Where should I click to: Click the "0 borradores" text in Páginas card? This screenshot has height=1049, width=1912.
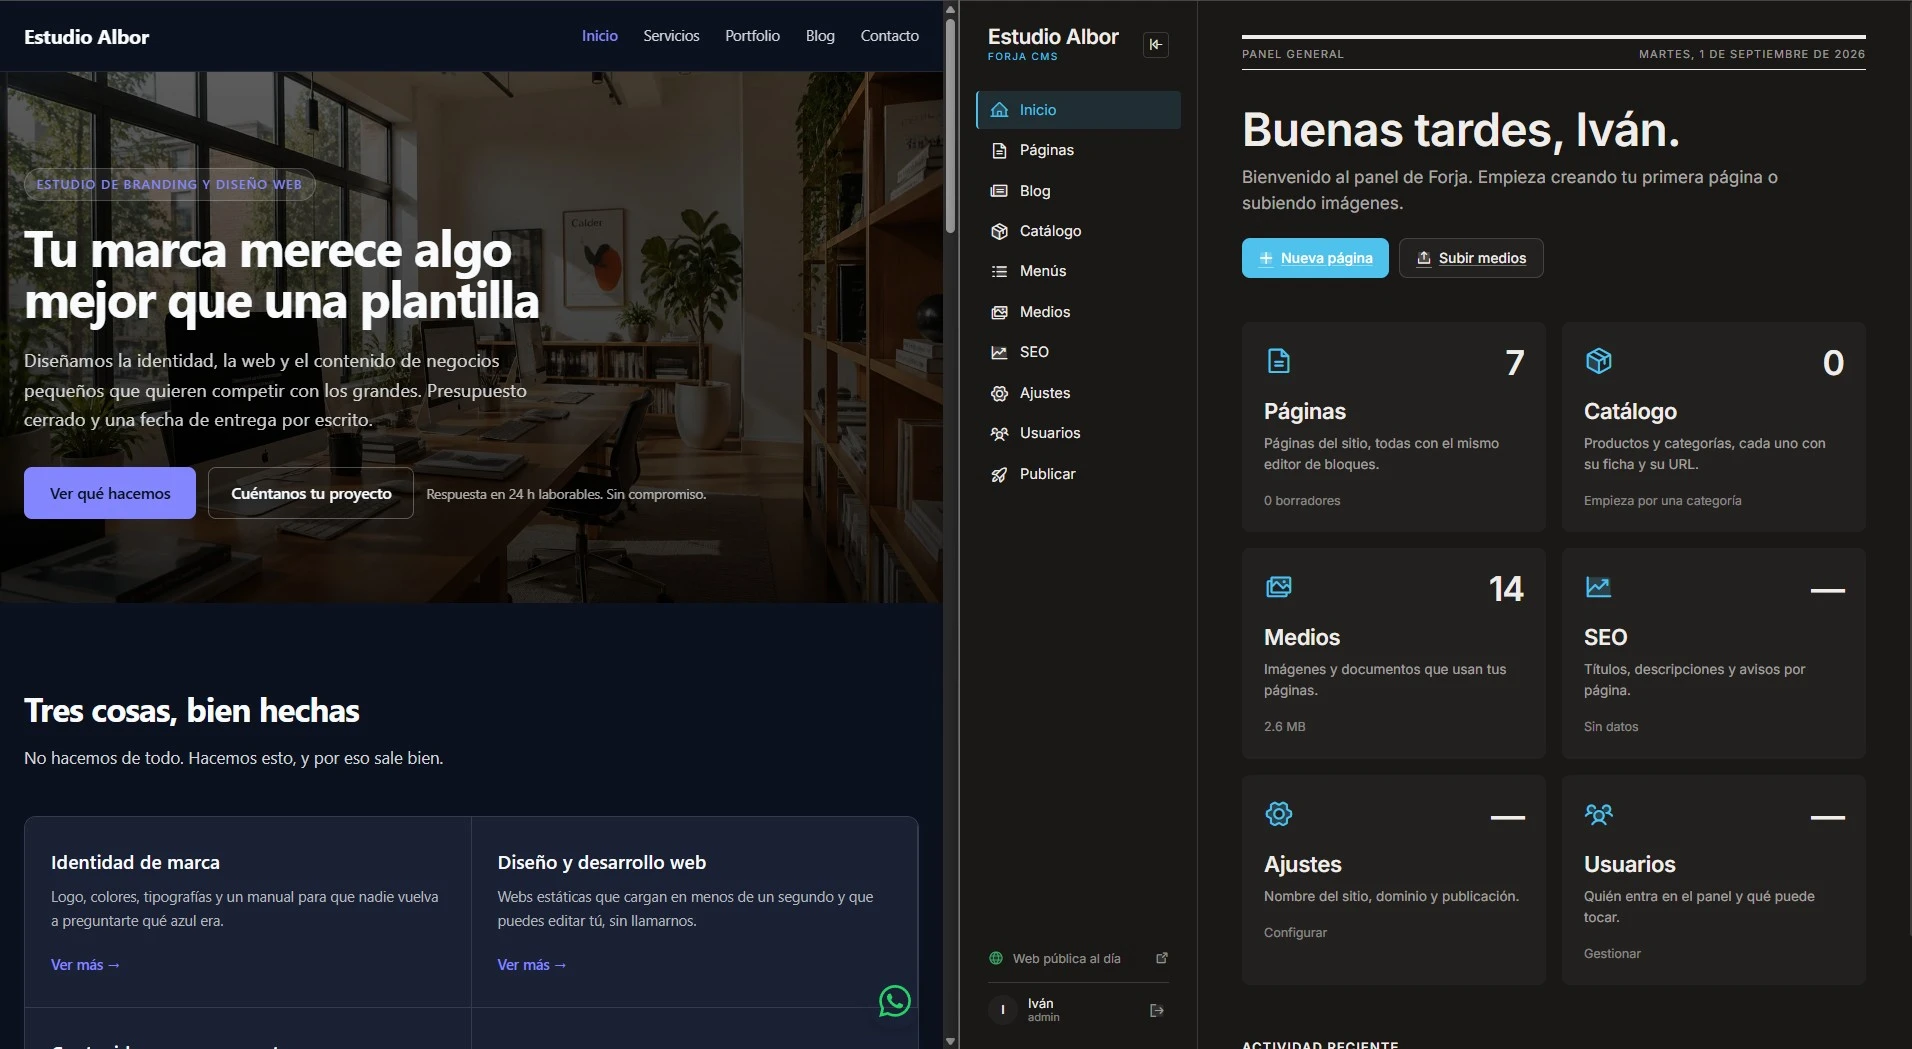[1302, 500]
